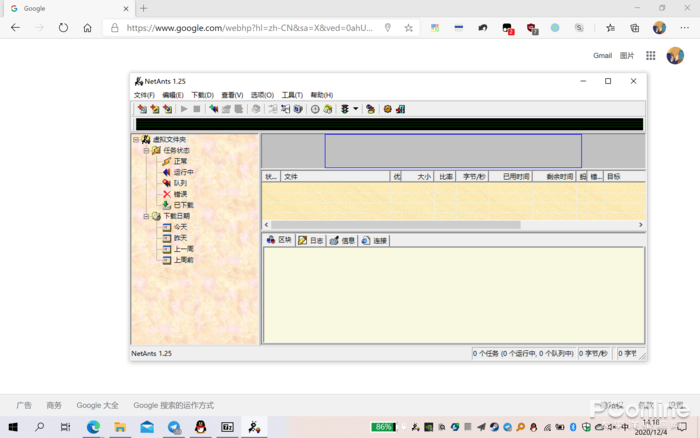Screen dimensions: 700x438
Task: Collapse the 任务状态 tree node
Action: click(146, 150)
